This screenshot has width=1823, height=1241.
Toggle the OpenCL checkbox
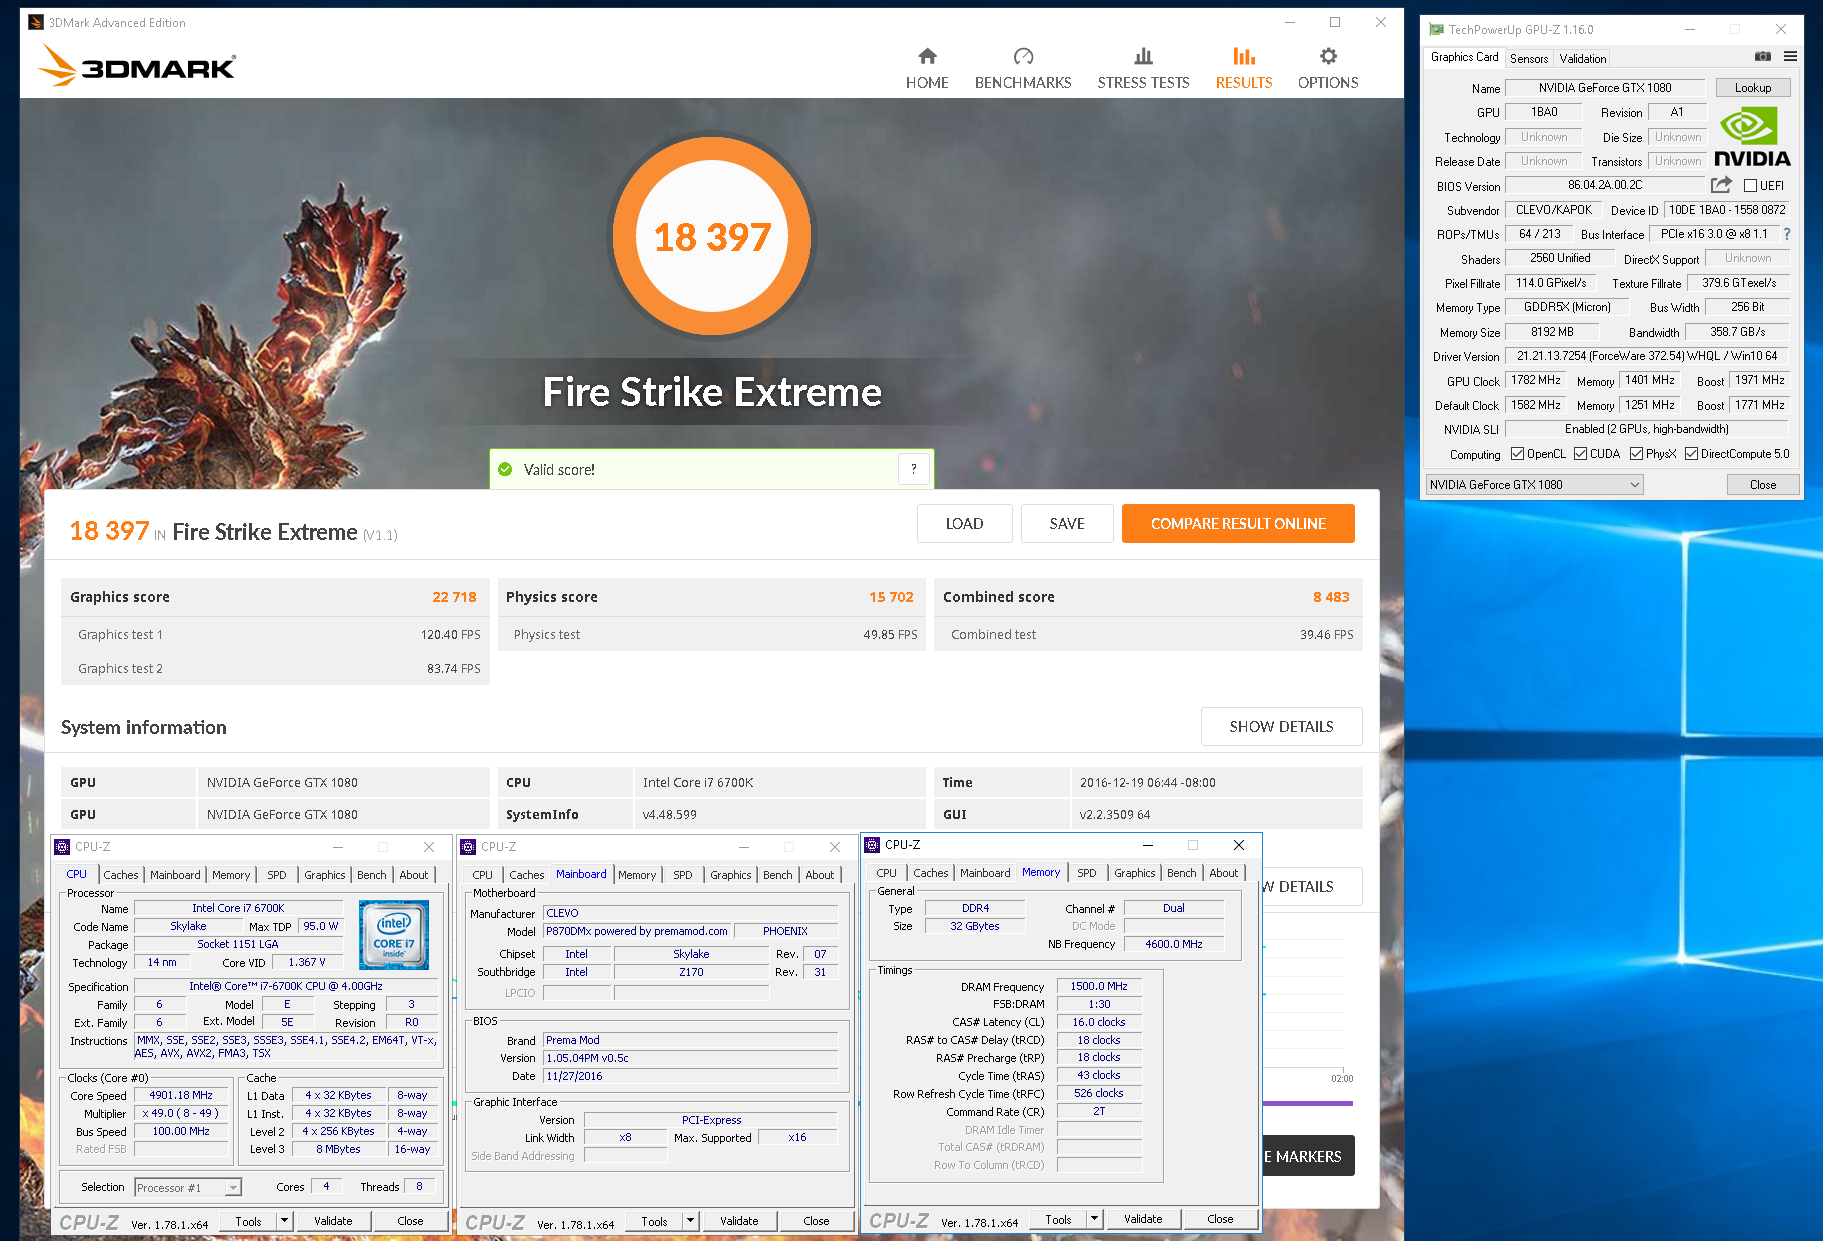1517,454
